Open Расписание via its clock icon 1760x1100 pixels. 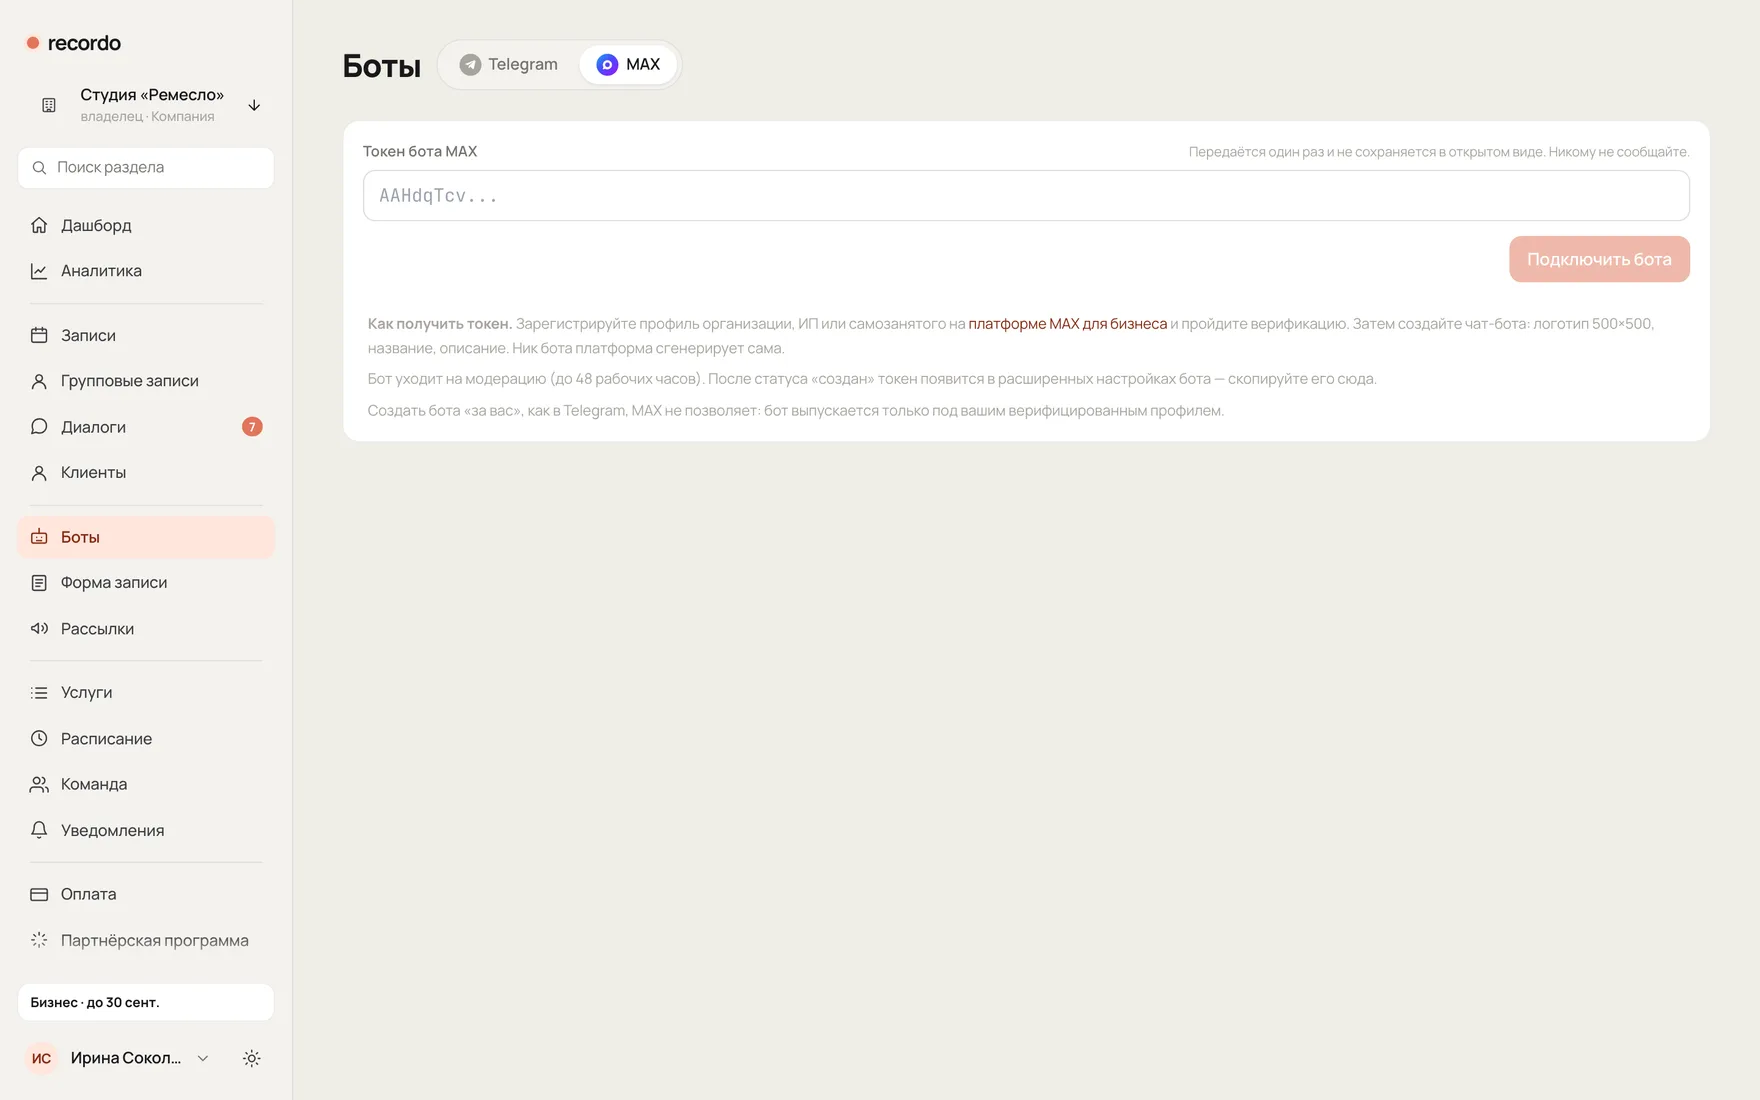[x=39, y=739]
